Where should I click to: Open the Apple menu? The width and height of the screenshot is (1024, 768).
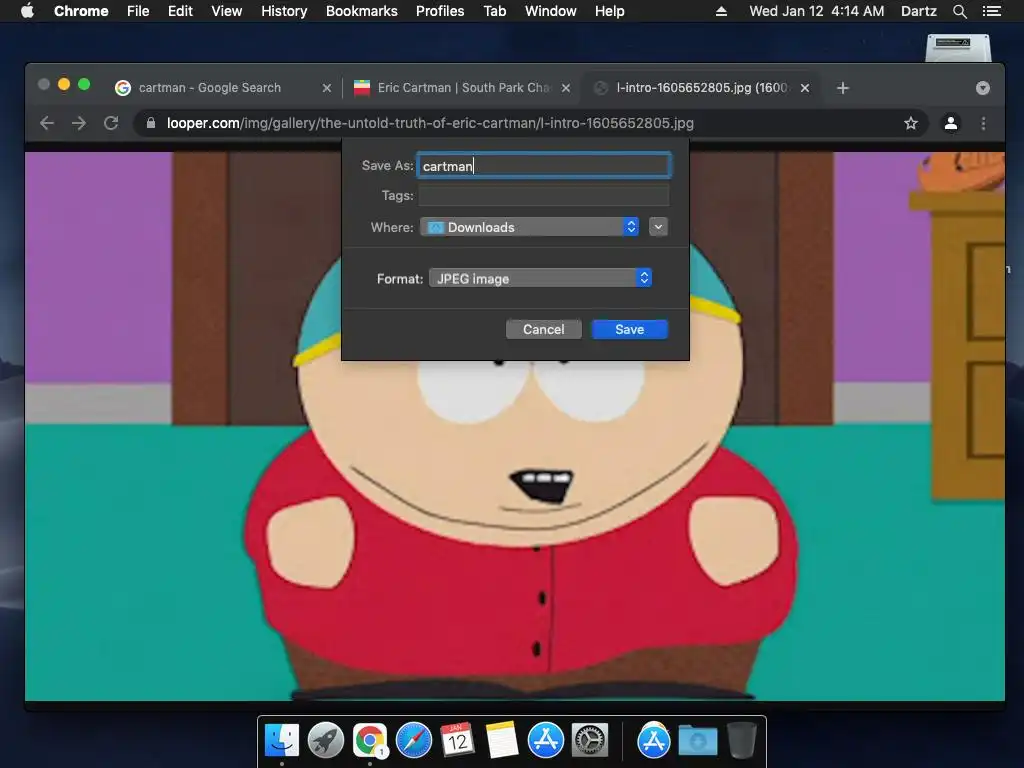pos(27,11)
